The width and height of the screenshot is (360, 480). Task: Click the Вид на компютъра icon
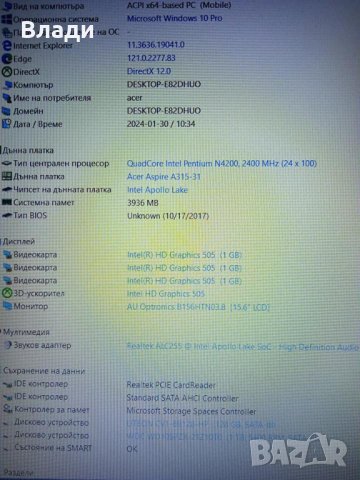tap(7, 6)
